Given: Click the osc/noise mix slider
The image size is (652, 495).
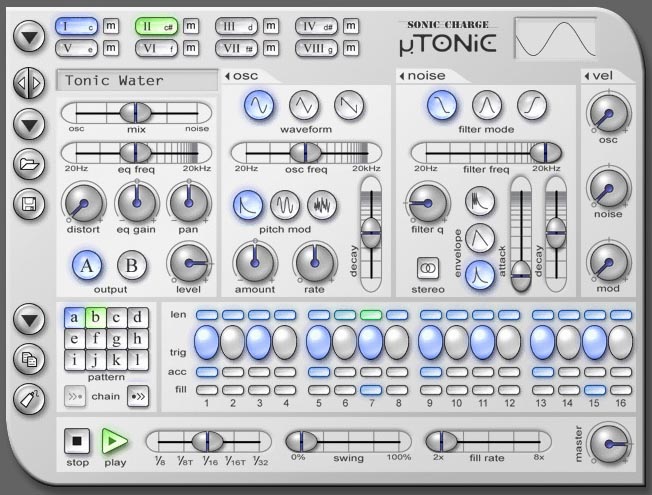Looking at the screenshot, I should 136,113.
